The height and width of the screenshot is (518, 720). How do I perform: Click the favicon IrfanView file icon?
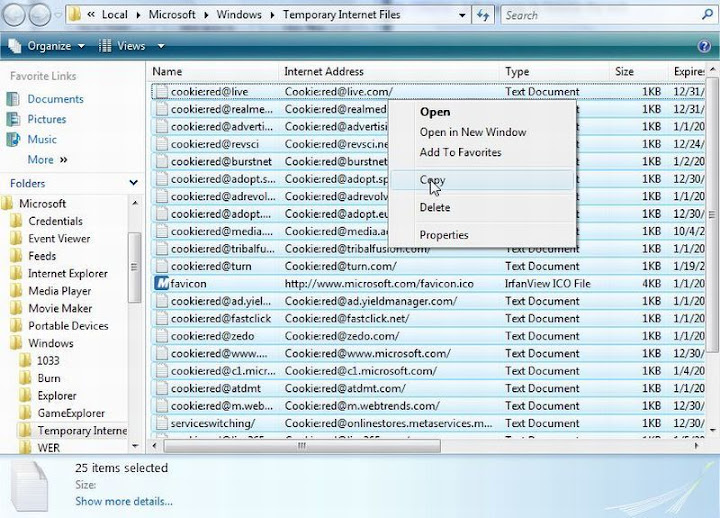click(162, 283)
